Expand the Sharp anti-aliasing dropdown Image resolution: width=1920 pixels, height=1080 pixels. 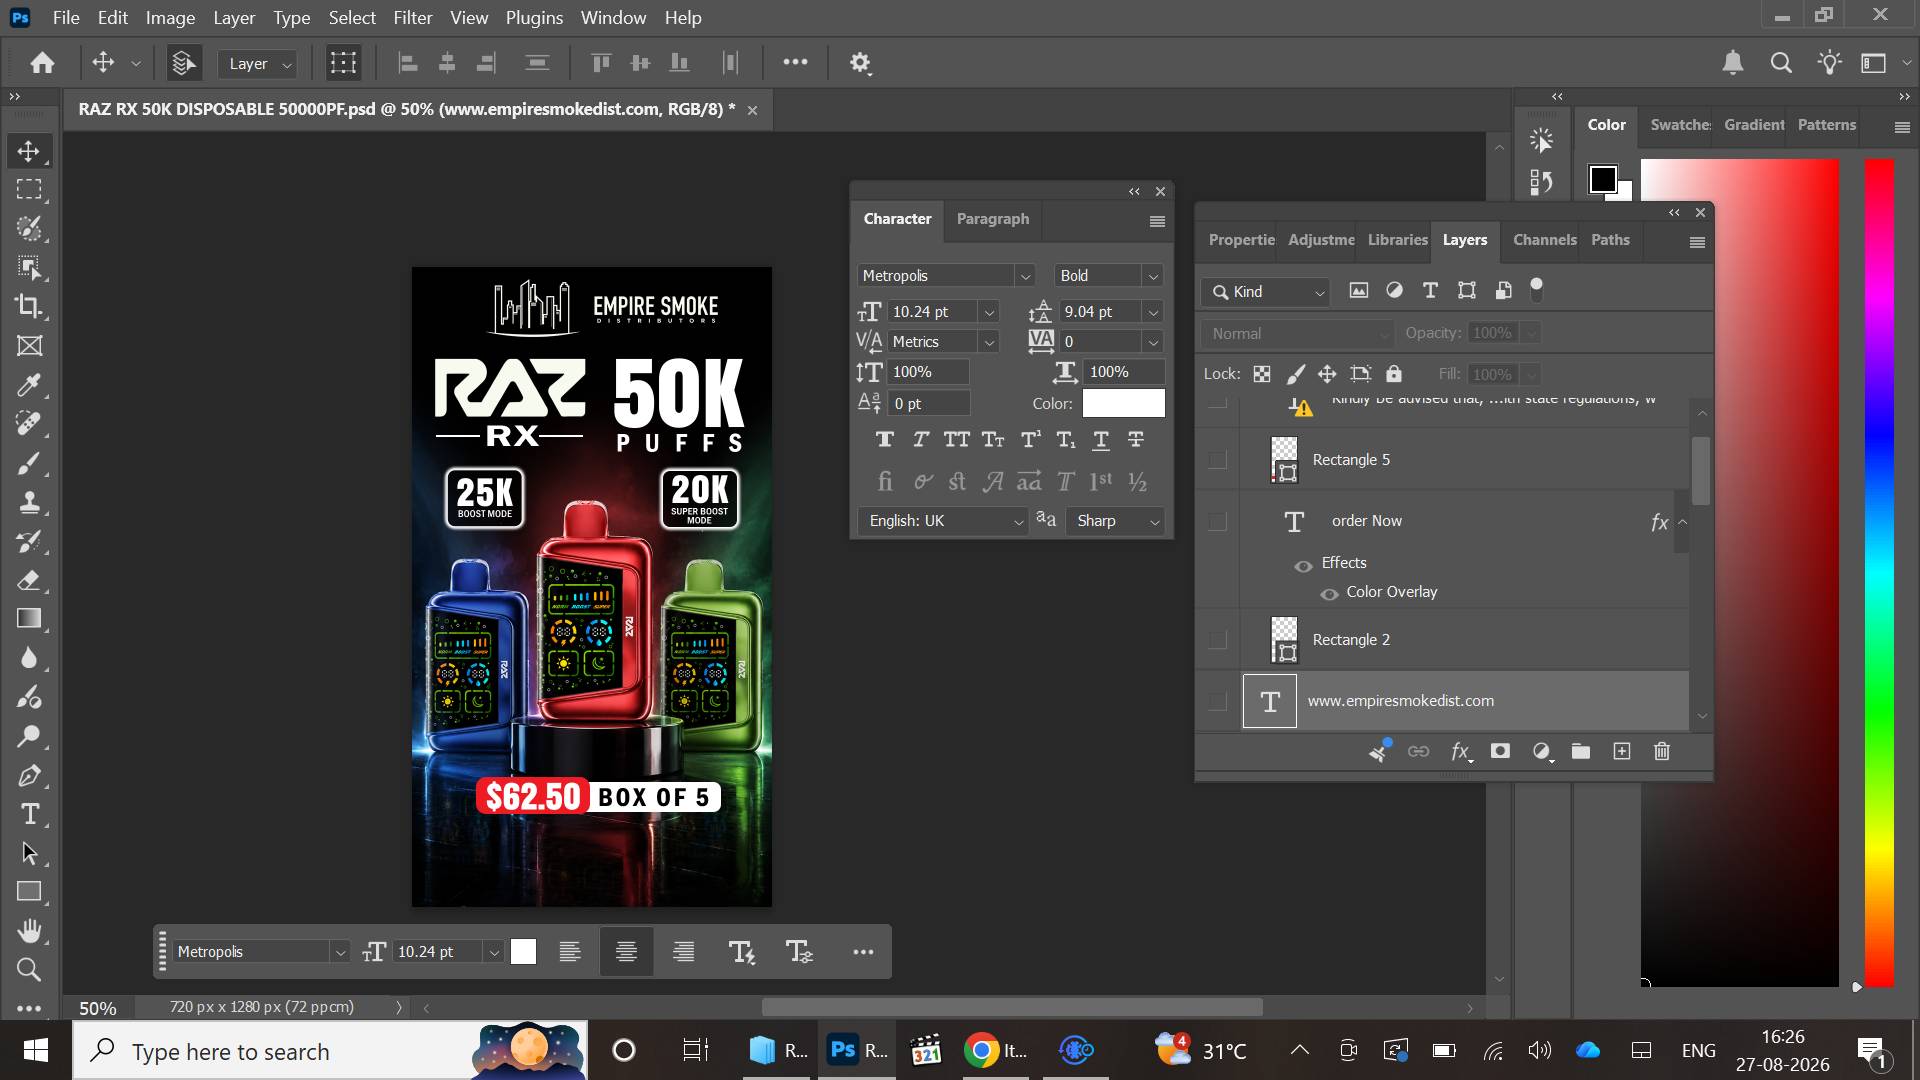click(1116, 521)
